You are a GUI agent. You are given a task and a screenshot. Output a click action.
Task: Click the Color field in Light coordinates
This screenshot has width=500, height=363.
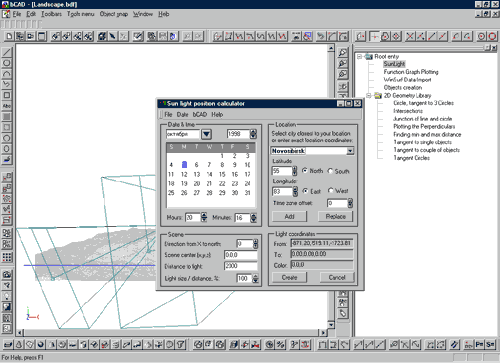(x=322, y=265)
